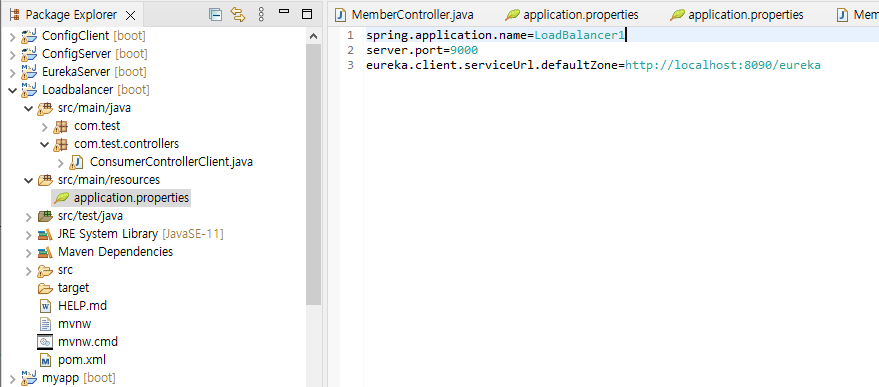Expand the ConfigServer project
The image size is (879, 387).
click(x=13, y=54)
